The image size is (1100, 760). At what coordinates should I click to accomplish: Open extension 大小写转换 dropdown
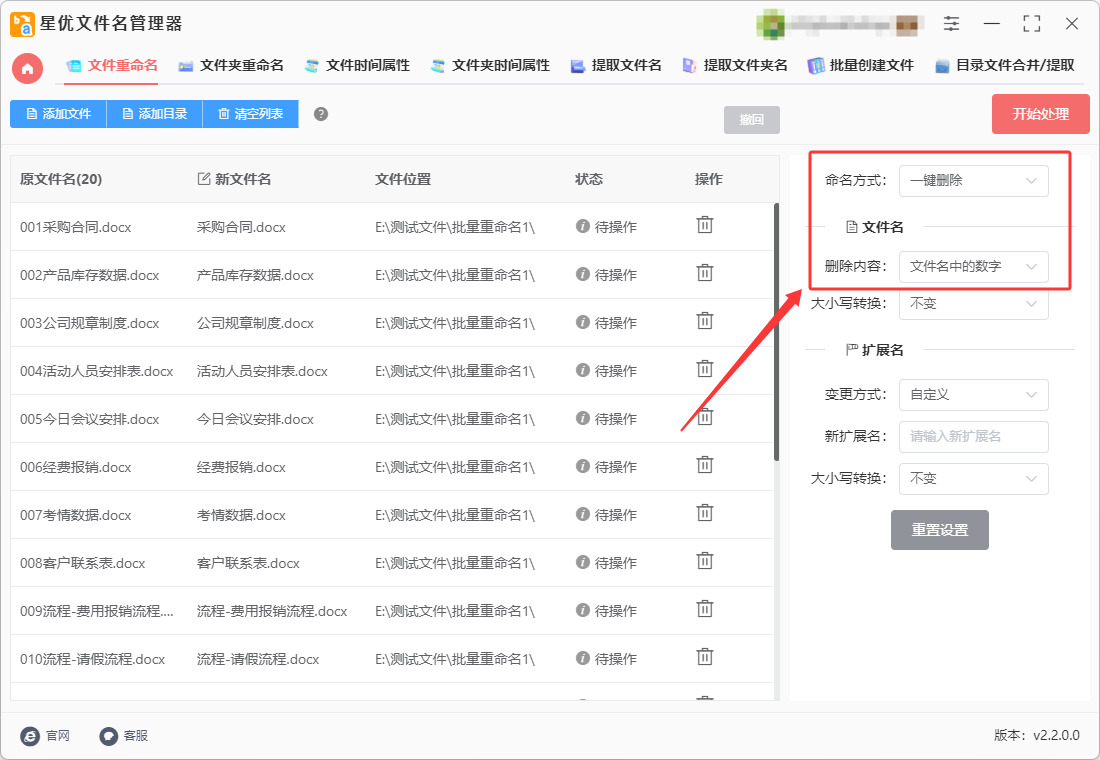[974, 479]
